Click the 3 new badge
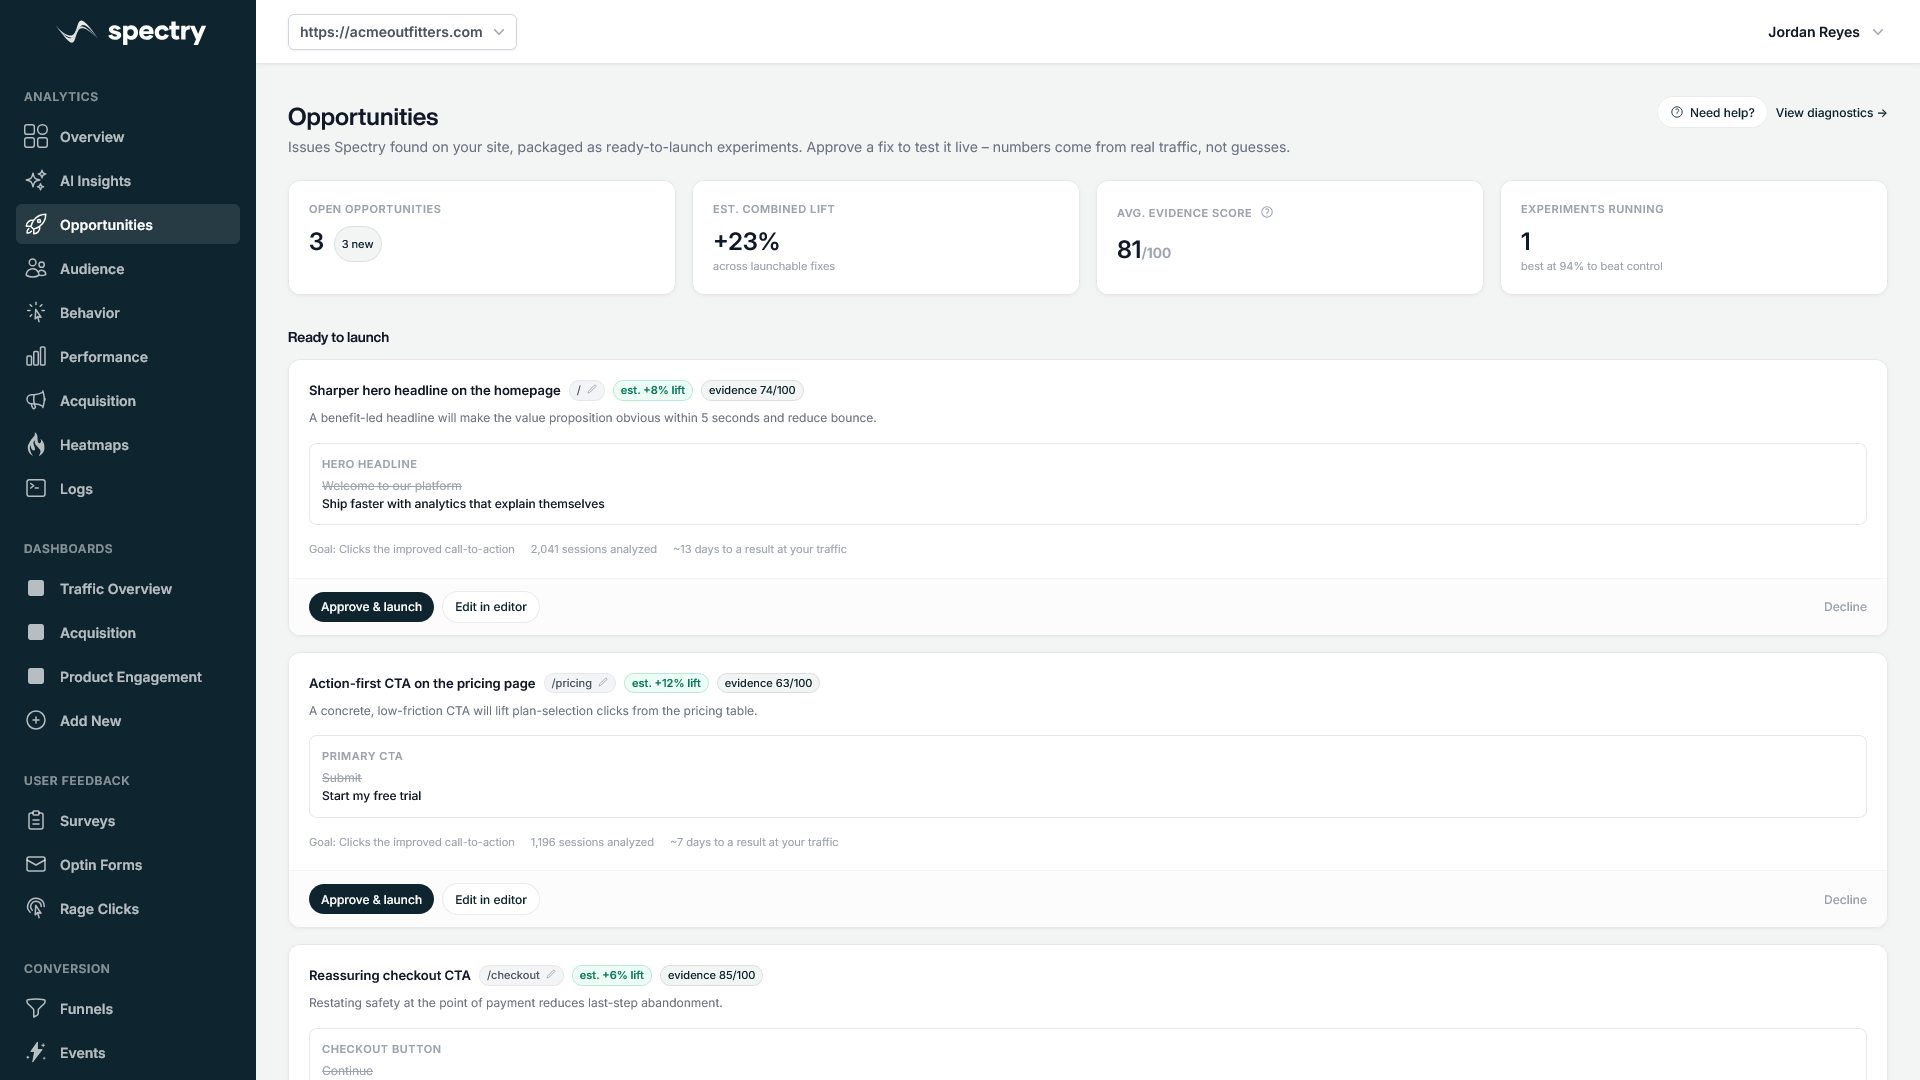 point(357,244)
